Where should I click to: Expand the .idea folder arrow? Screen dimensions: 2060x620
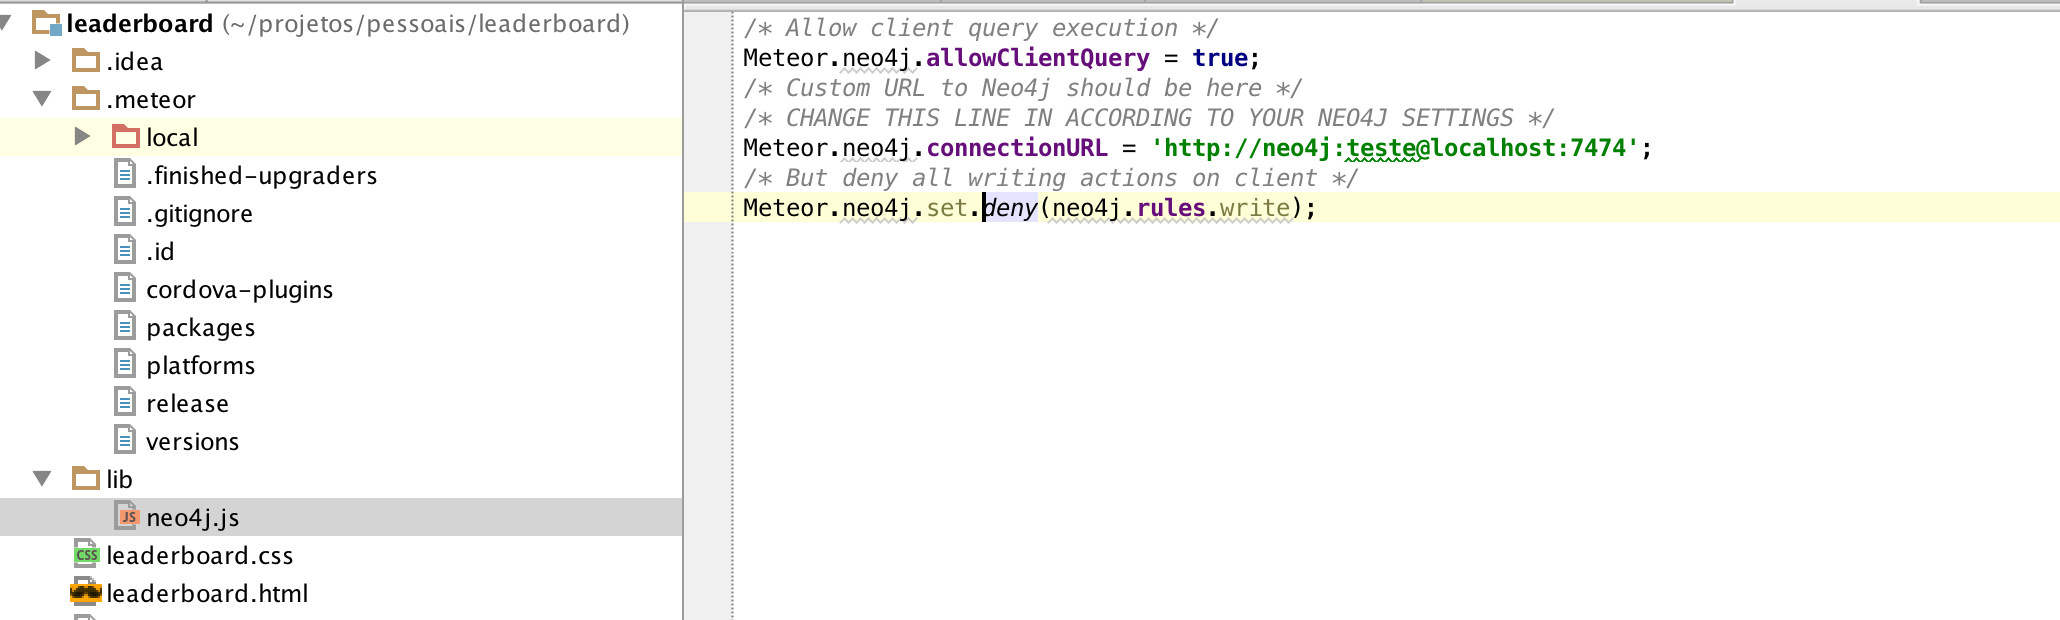[x=42, y=61]
